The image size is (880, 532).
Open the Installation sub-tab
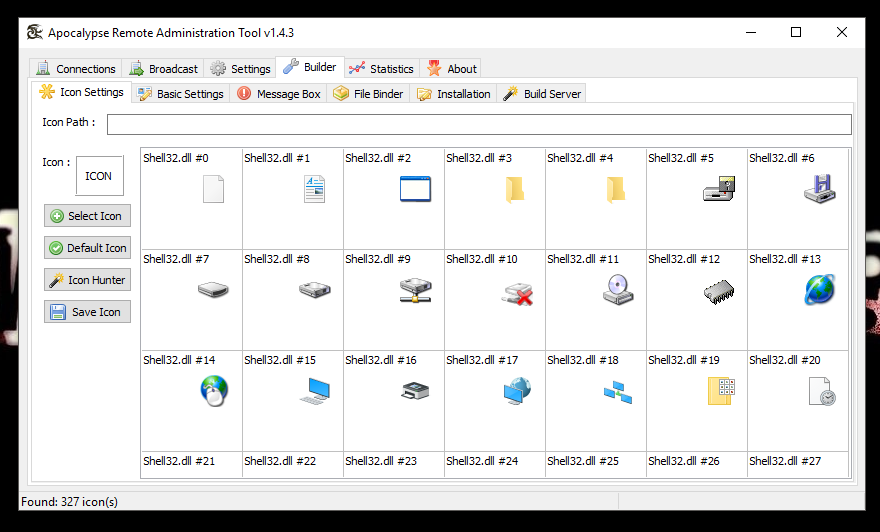(x=453, y=94)
